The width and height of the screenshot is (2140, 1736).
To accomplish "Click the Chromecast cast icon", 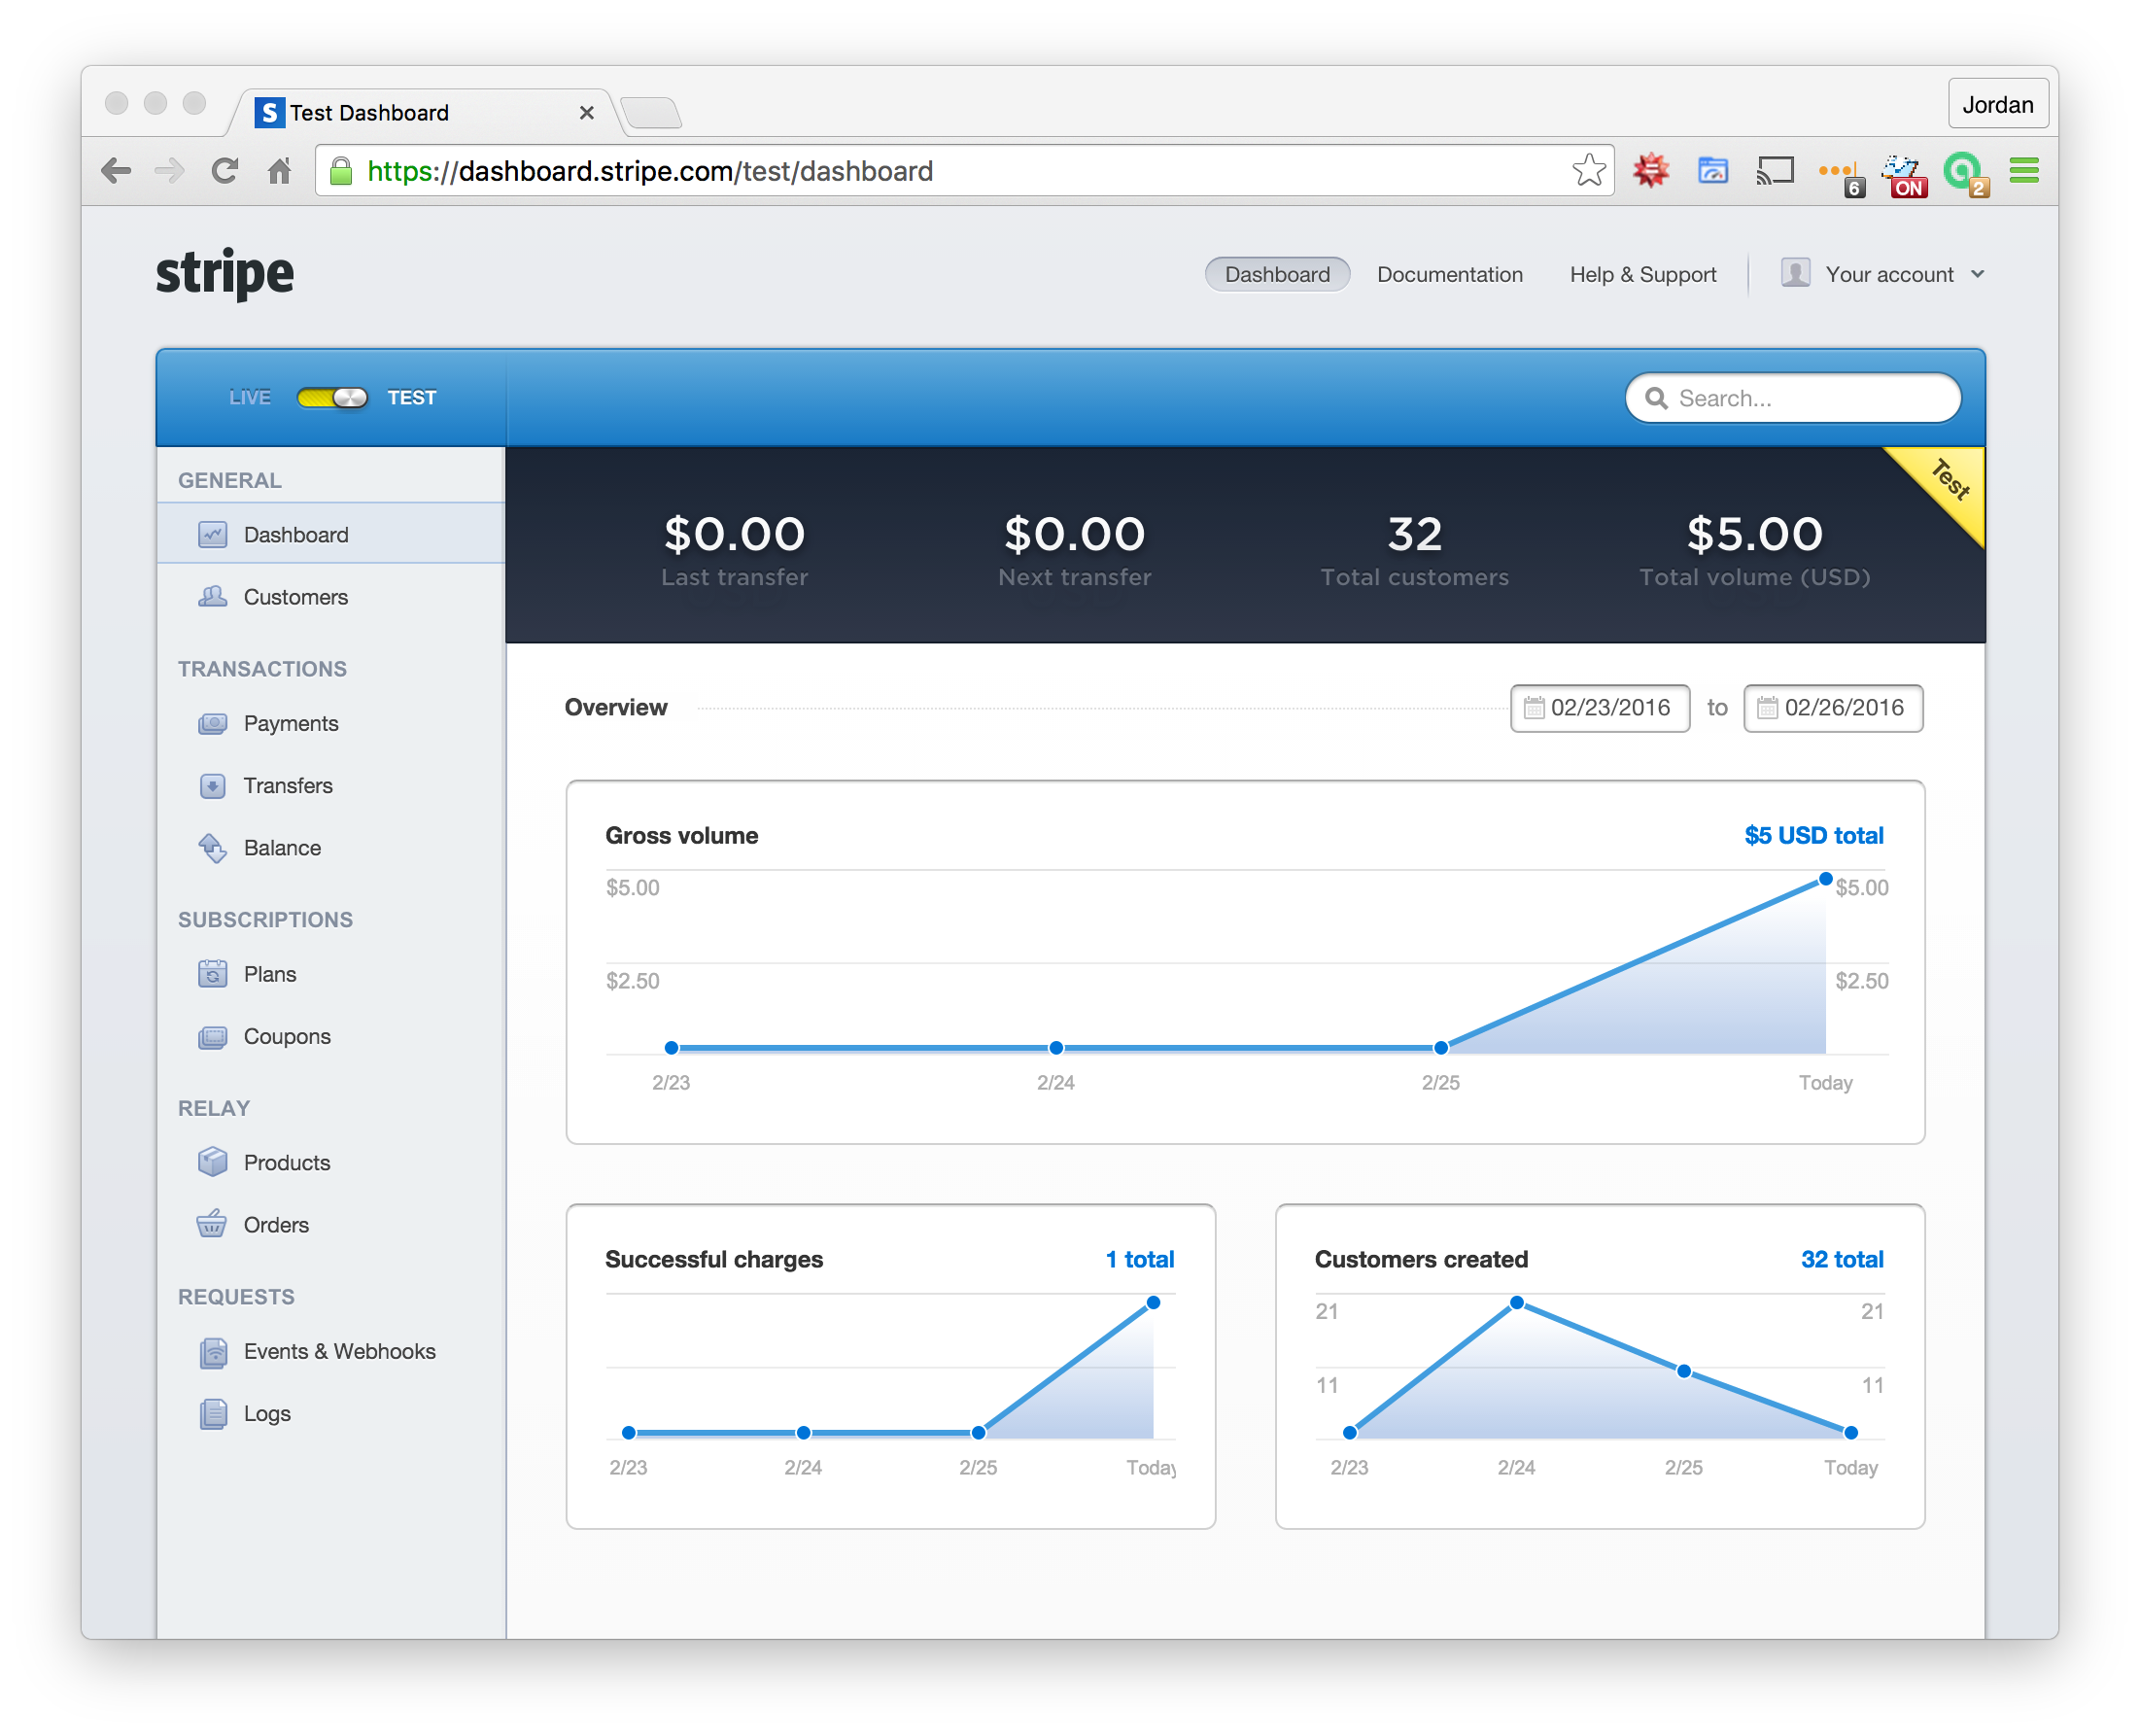I will click(1775, 171).
